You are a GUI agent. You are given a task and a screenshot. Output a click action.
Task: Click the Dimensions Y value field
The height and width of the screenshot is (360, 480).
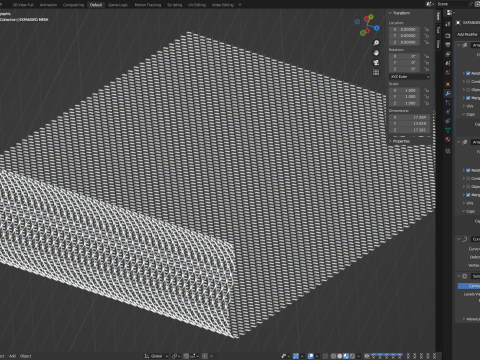[409, 124]
